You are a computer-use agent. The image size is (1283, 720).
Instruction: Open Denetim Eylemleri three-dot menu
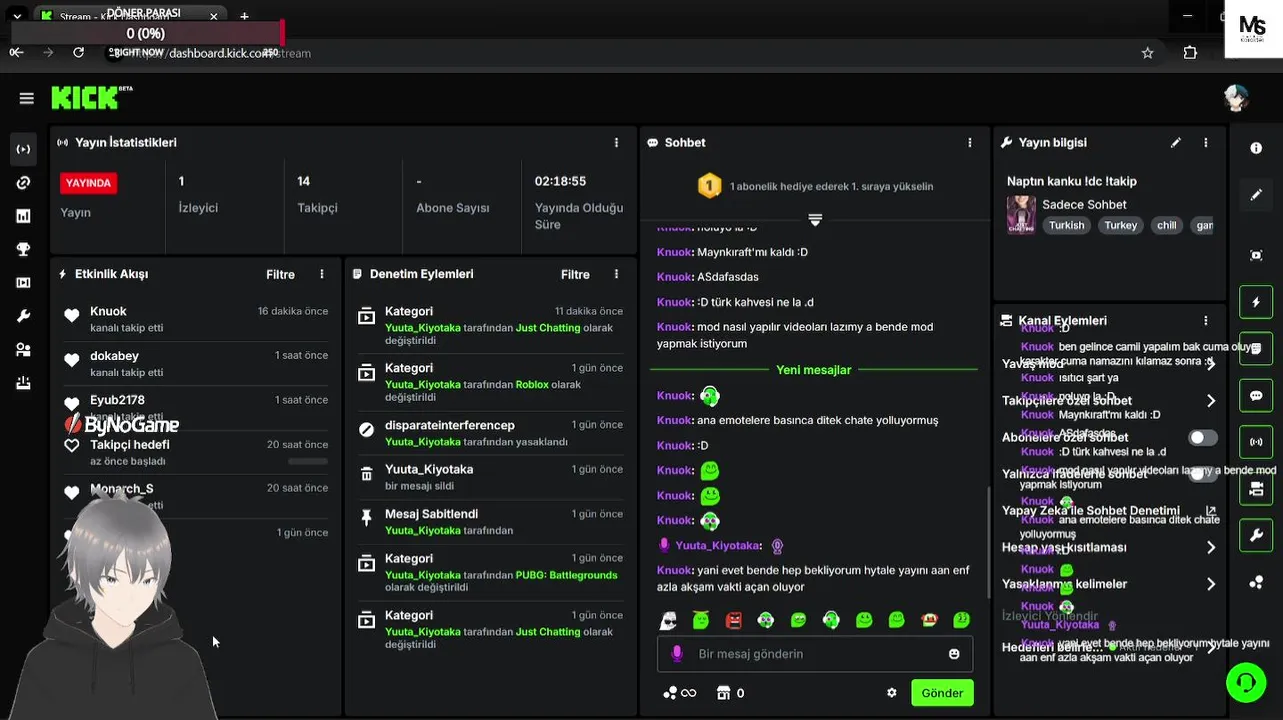pyautogui.click(x=616, y=274)
